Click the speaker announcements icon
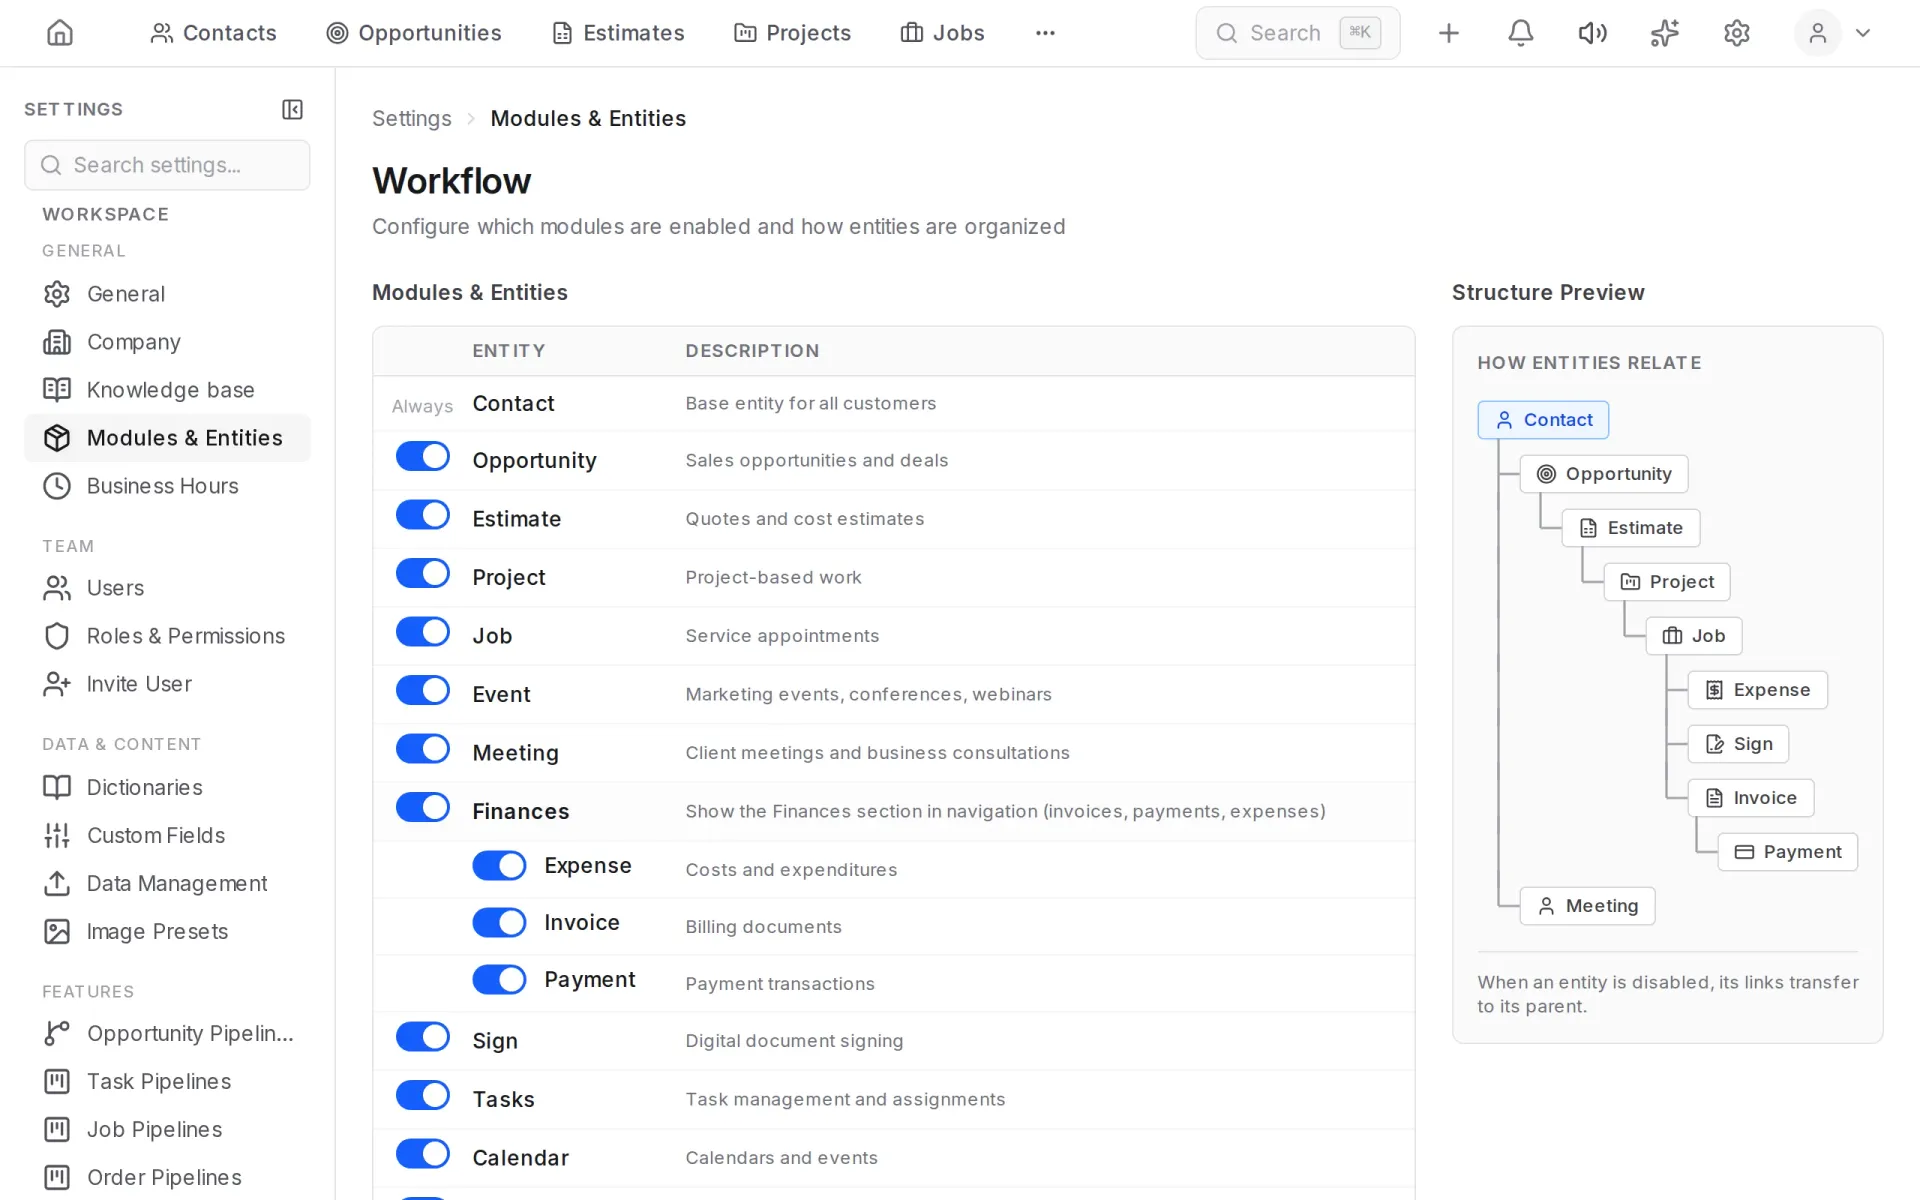The image size is (1920, 1200). (x=1592, y=33)
